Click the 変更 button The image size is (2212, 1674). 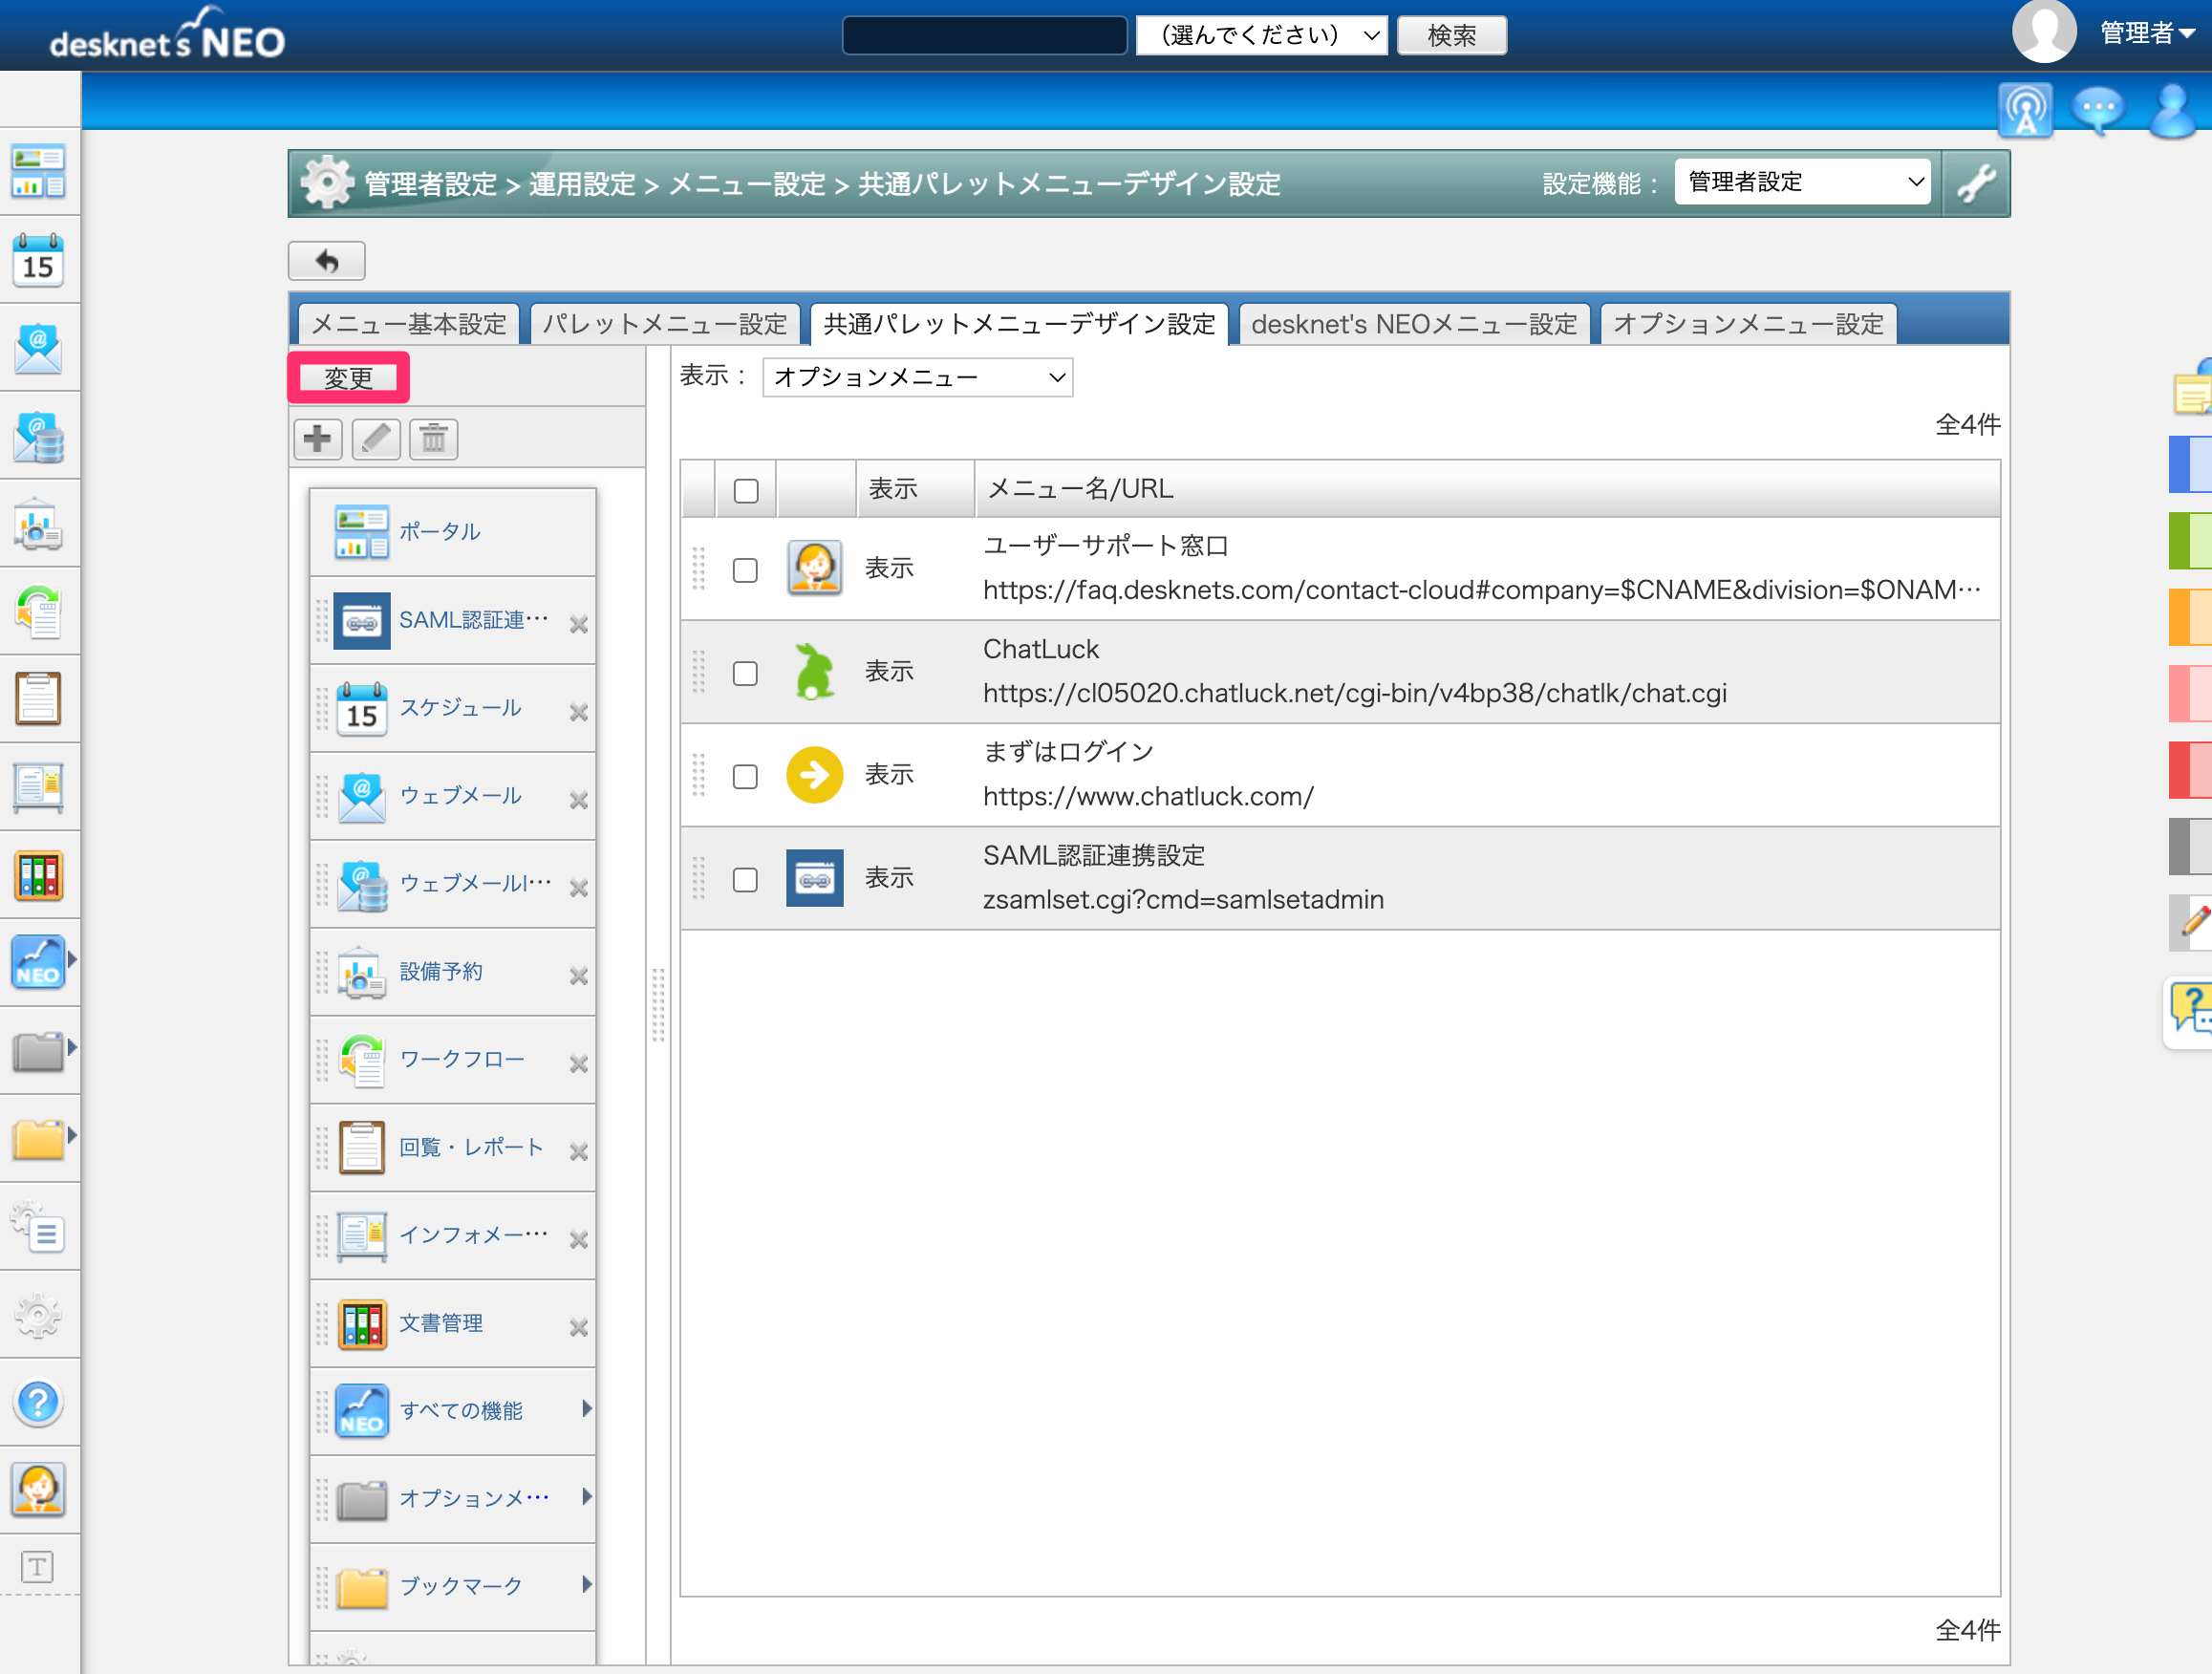(348, 377)
